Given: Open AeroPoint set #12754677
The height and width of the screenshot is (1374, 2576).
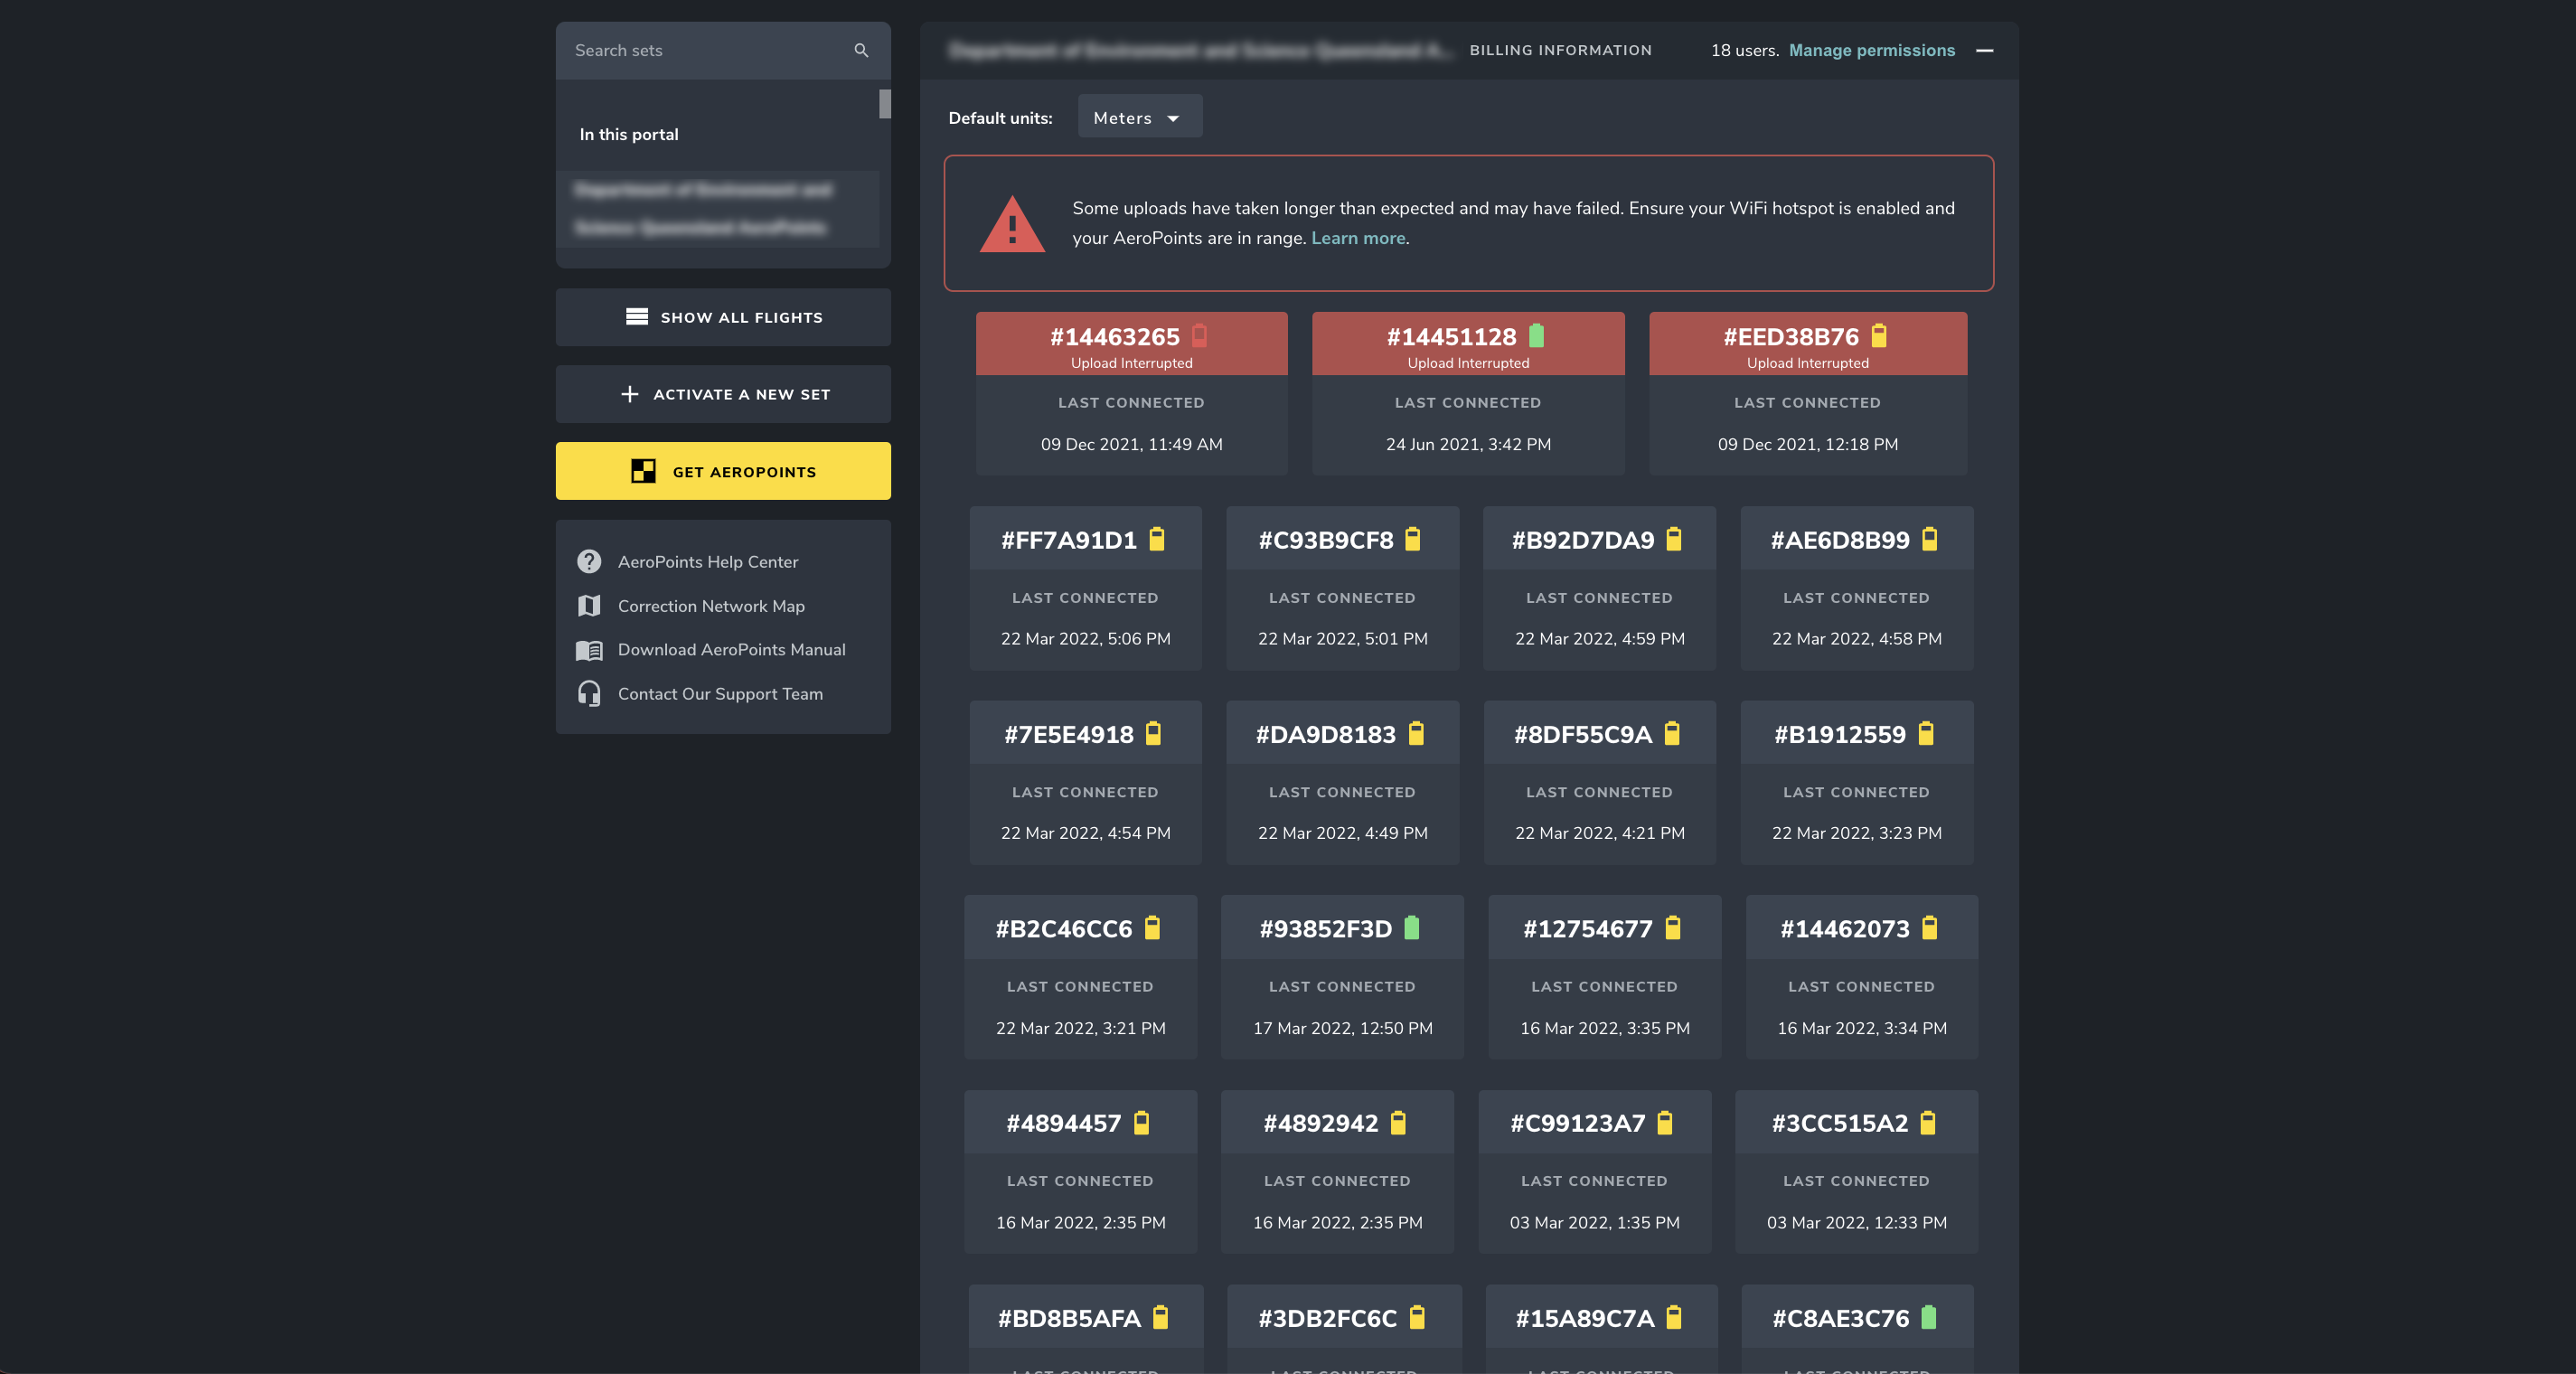Looking at the screenshot, I should [1605, 977].
